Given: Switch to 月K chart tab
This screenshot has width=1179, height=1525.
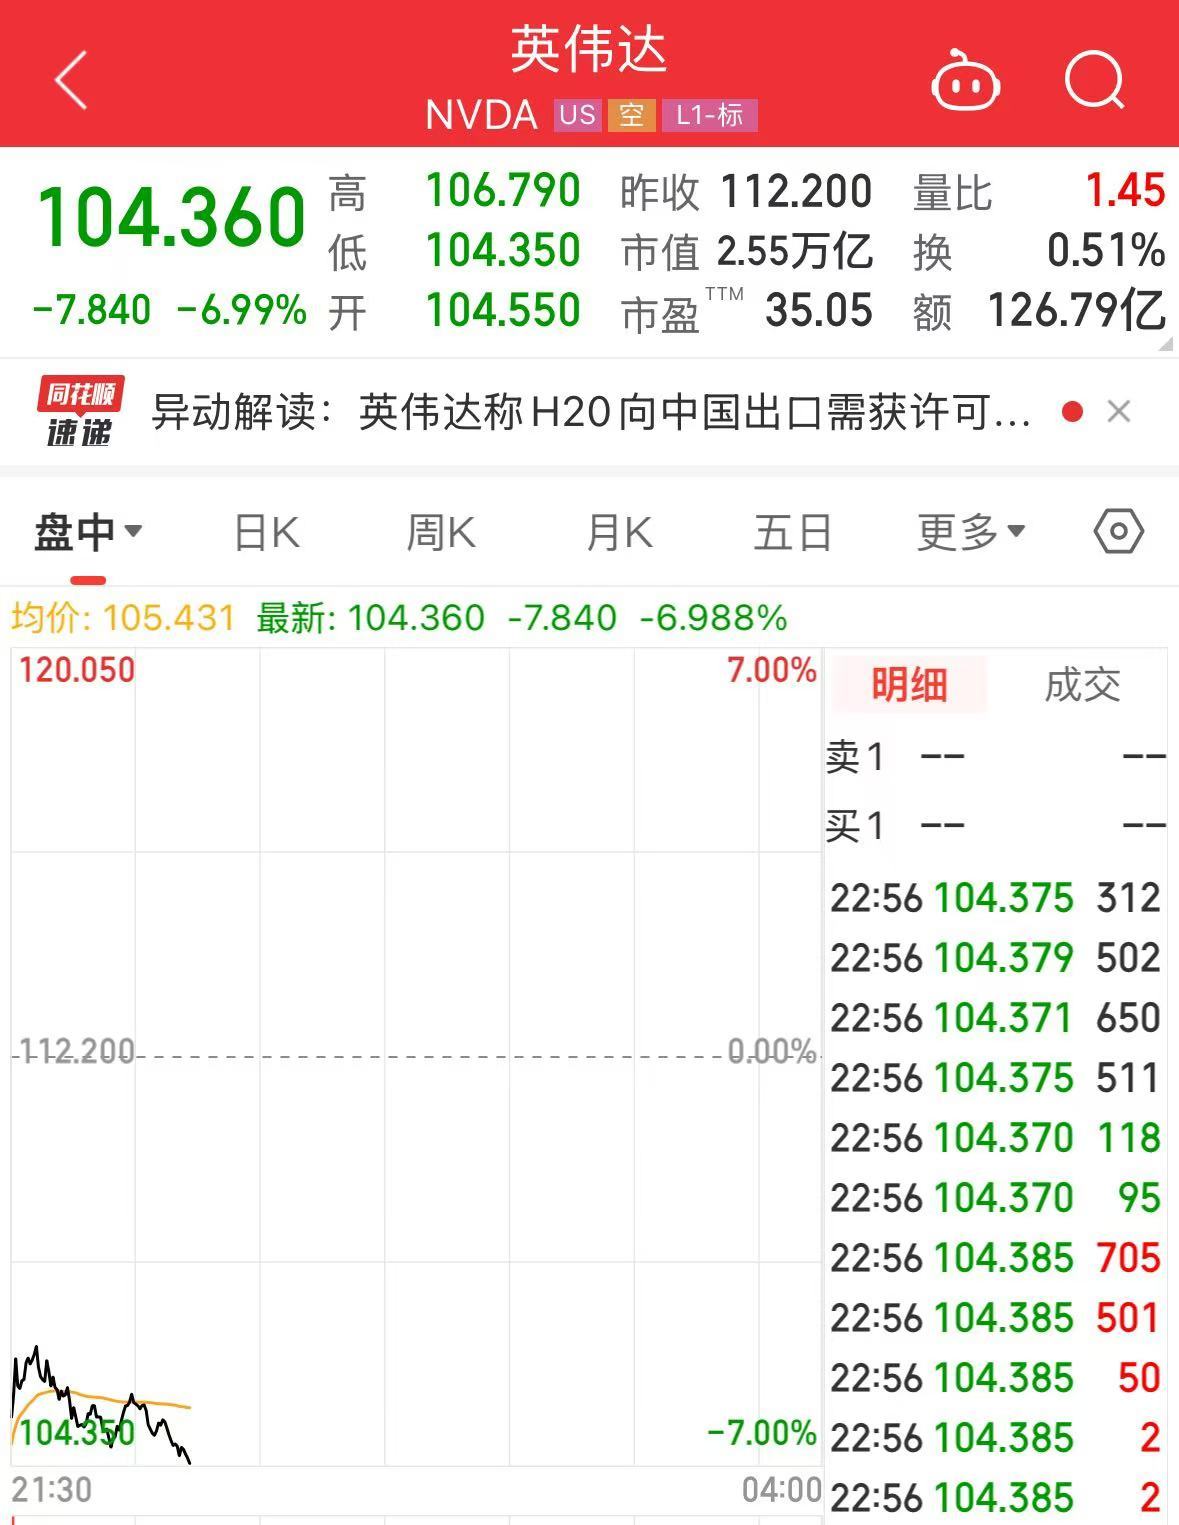Looking at the screenshot, I should (x=619, y=532).
